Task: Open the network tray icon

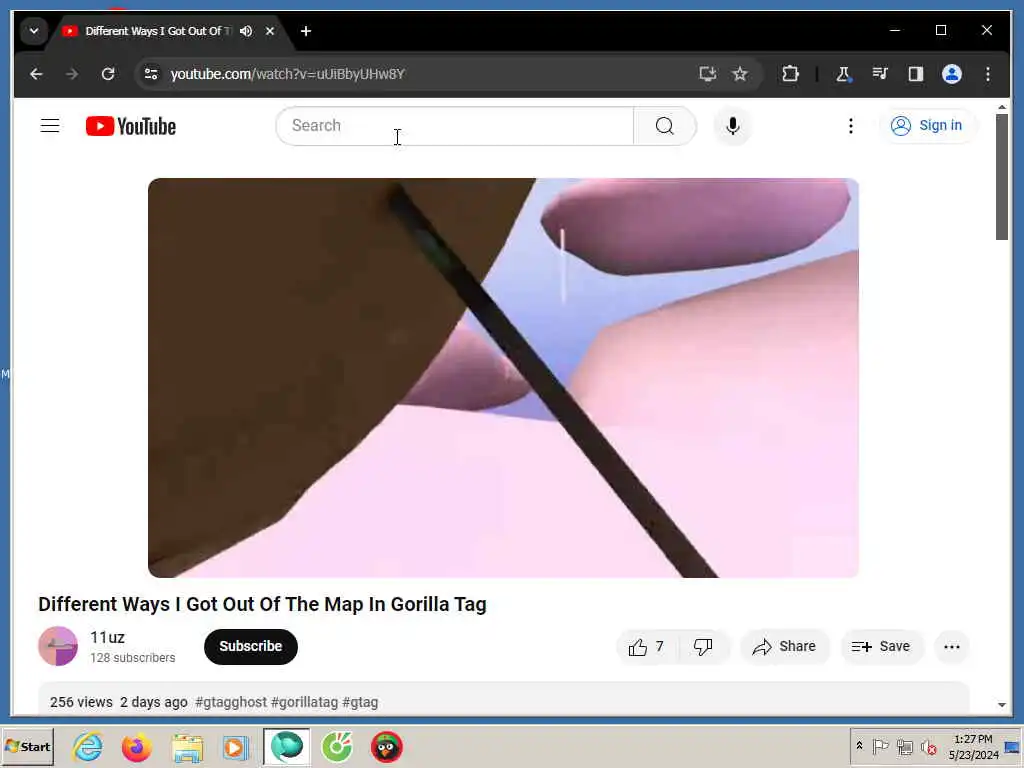Action: pos(904,746)
